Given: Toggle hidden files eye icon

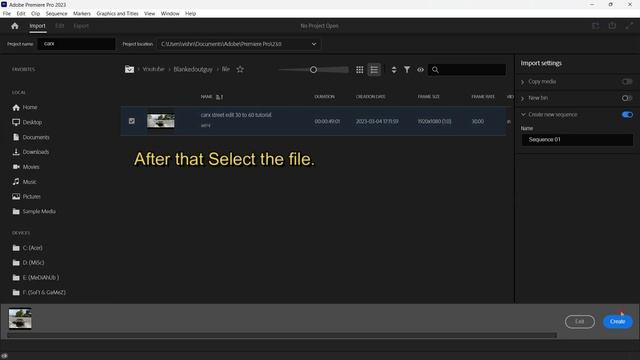Looking at the screenshot, I should 420,70.
